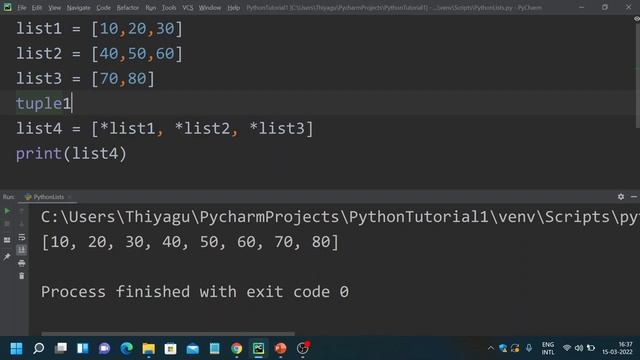Open the Refactor menu

tap(128, 8)
